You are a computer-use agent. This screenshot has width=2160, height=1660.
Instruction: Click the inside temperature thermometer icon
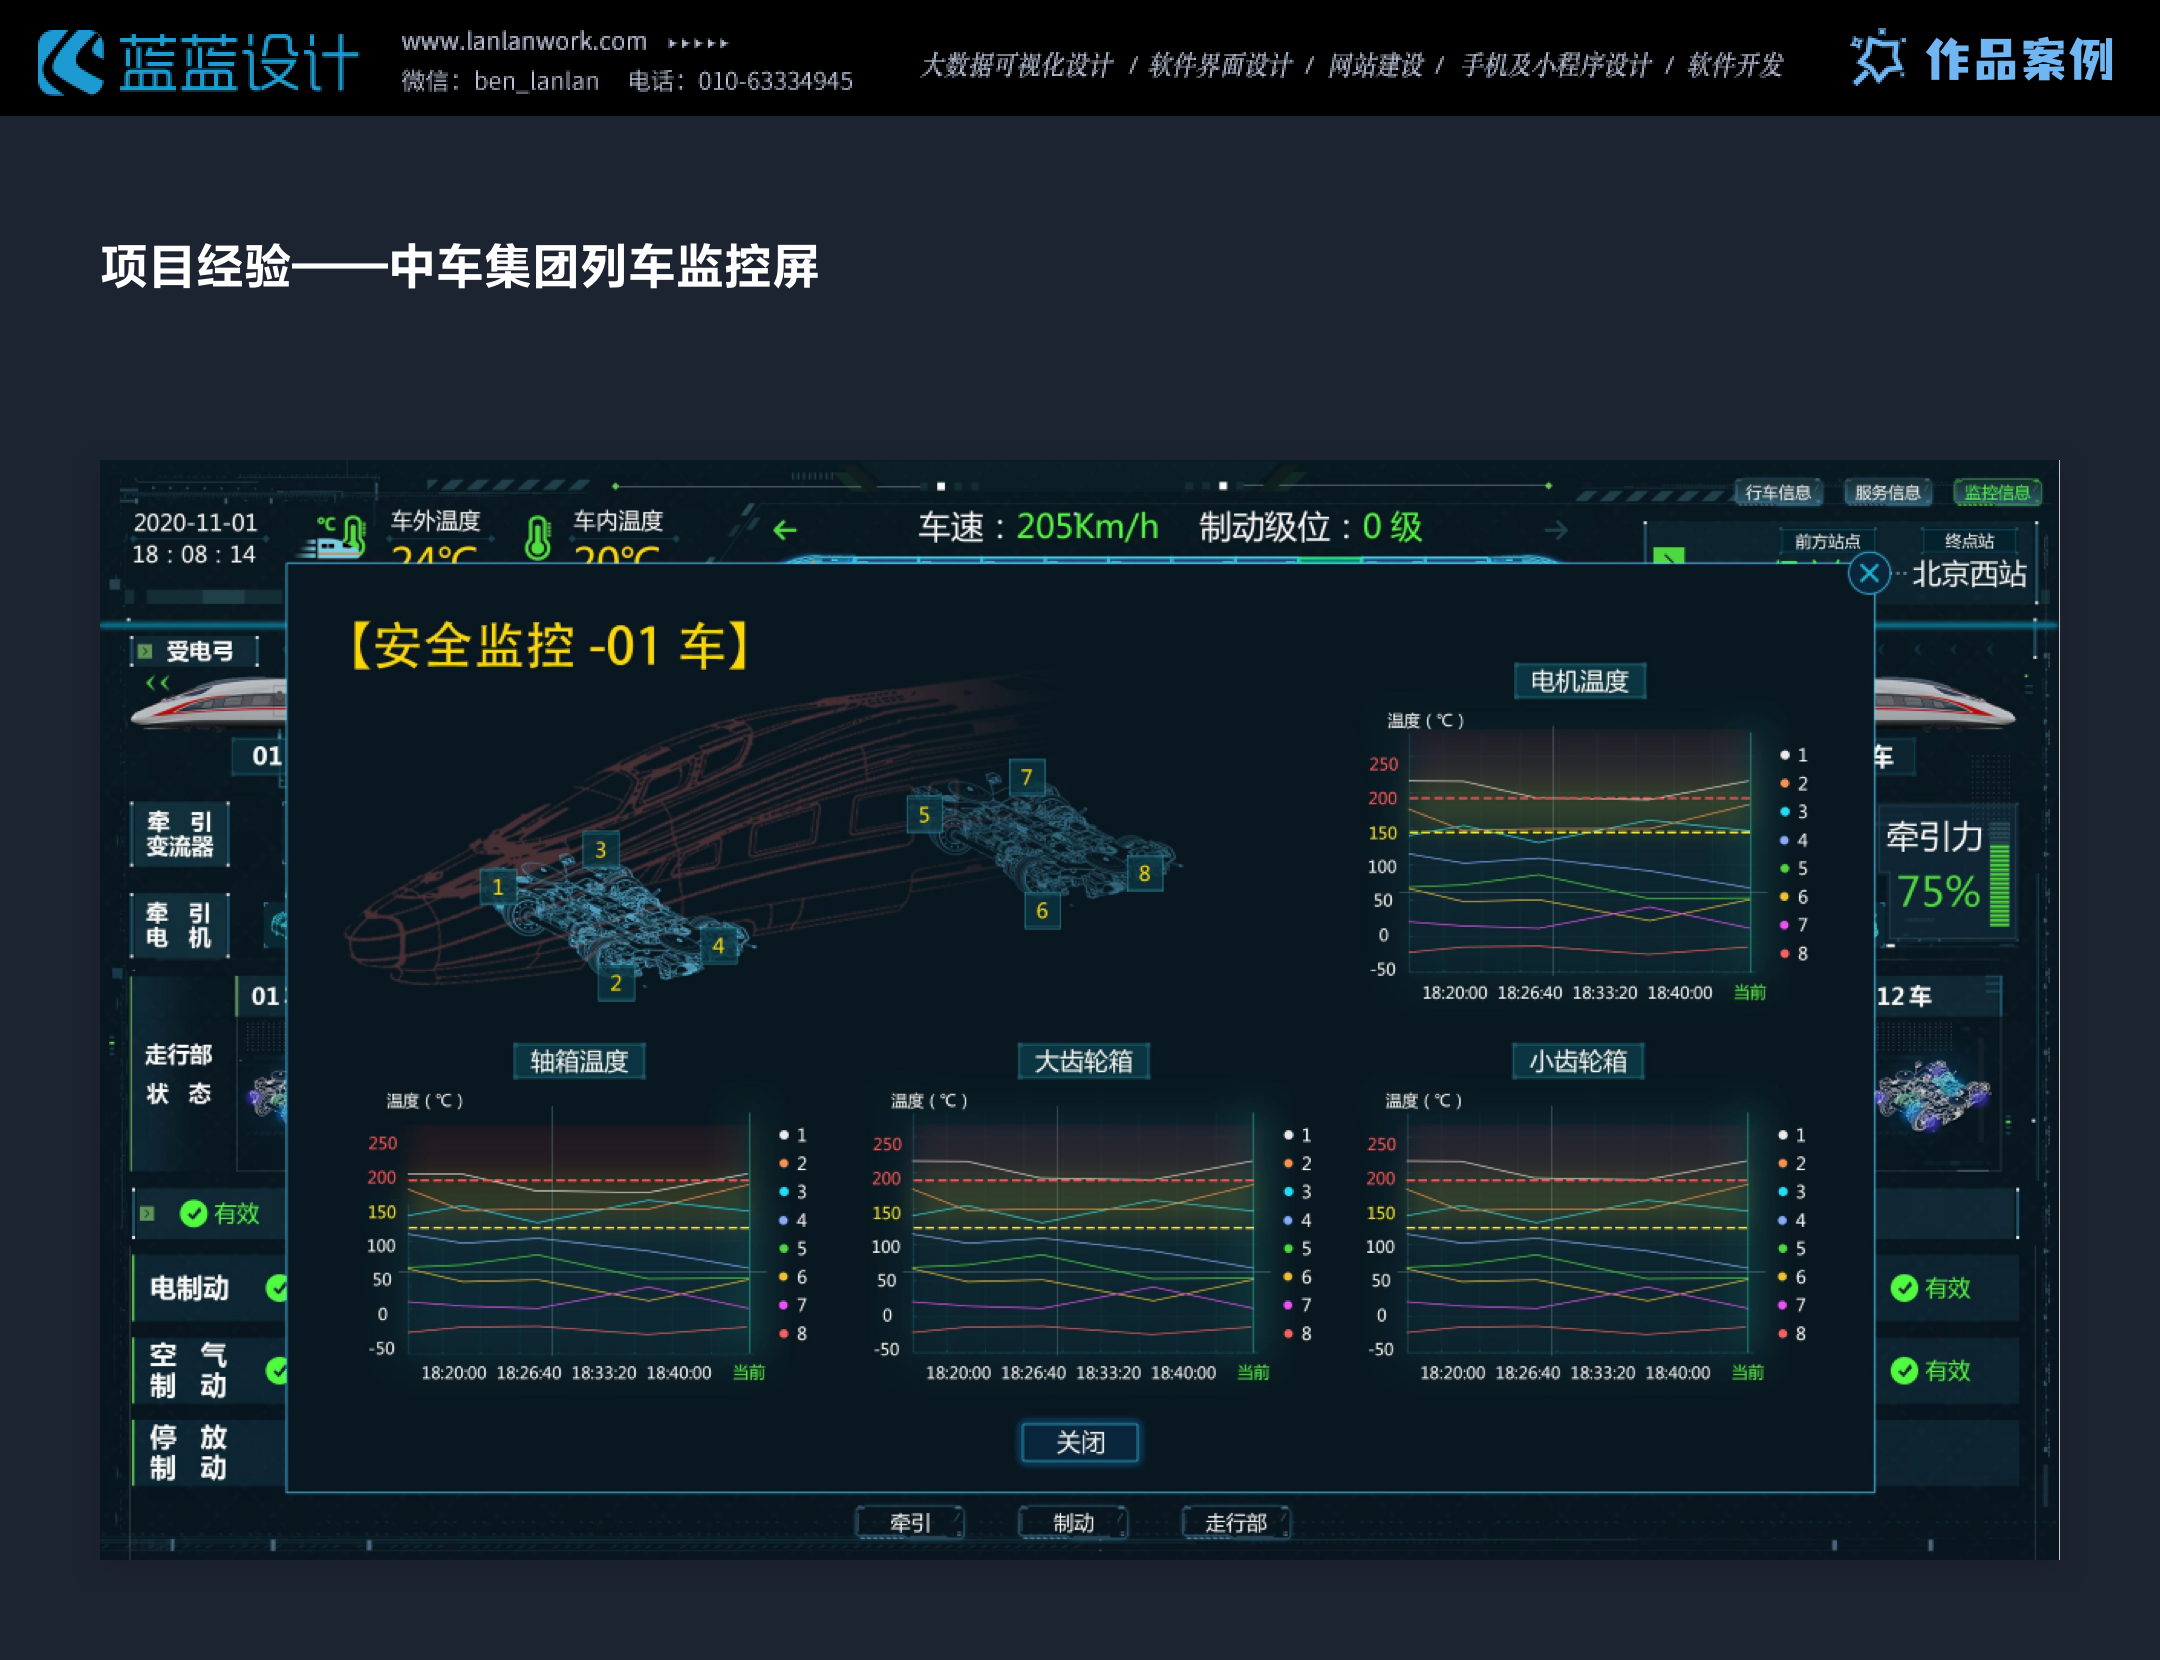point(538,537)
